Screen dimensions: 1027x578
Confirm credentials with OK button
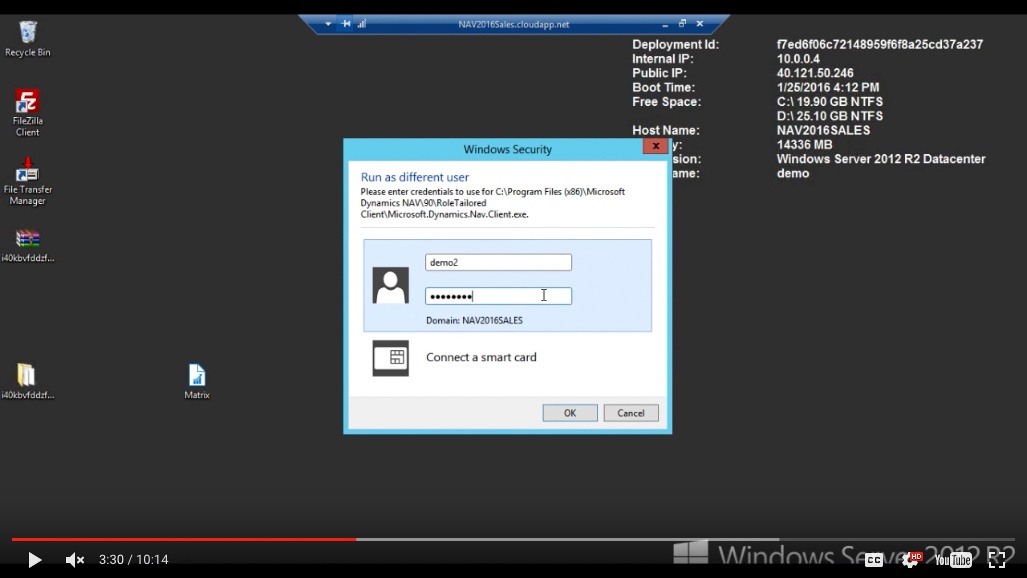570,413
